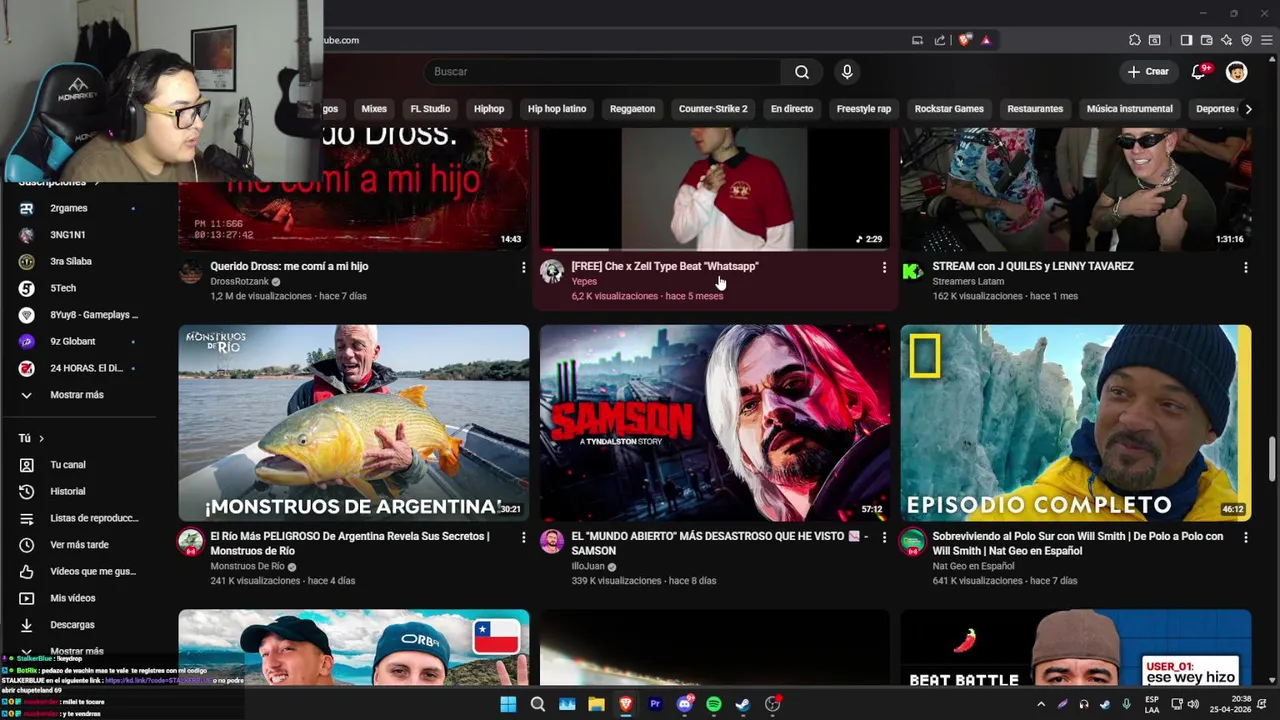This screenshot has width=1280, height=720.
Task: Select the Mixes filter chip
Action: pyautogui.click(x=374, y=109)
